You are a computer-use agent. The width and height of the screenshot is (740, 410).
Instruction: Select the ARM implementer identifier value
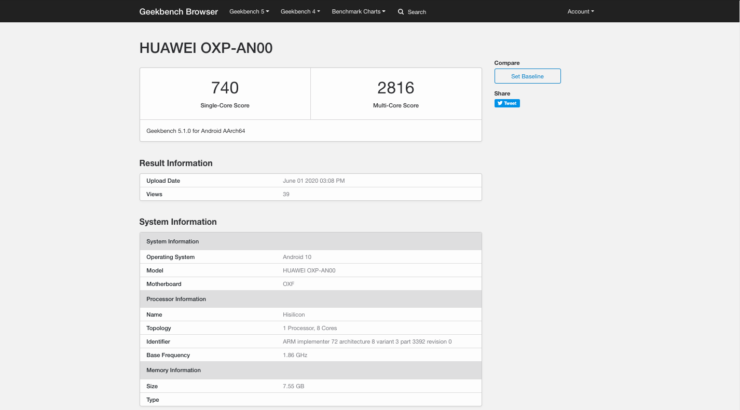367,342
